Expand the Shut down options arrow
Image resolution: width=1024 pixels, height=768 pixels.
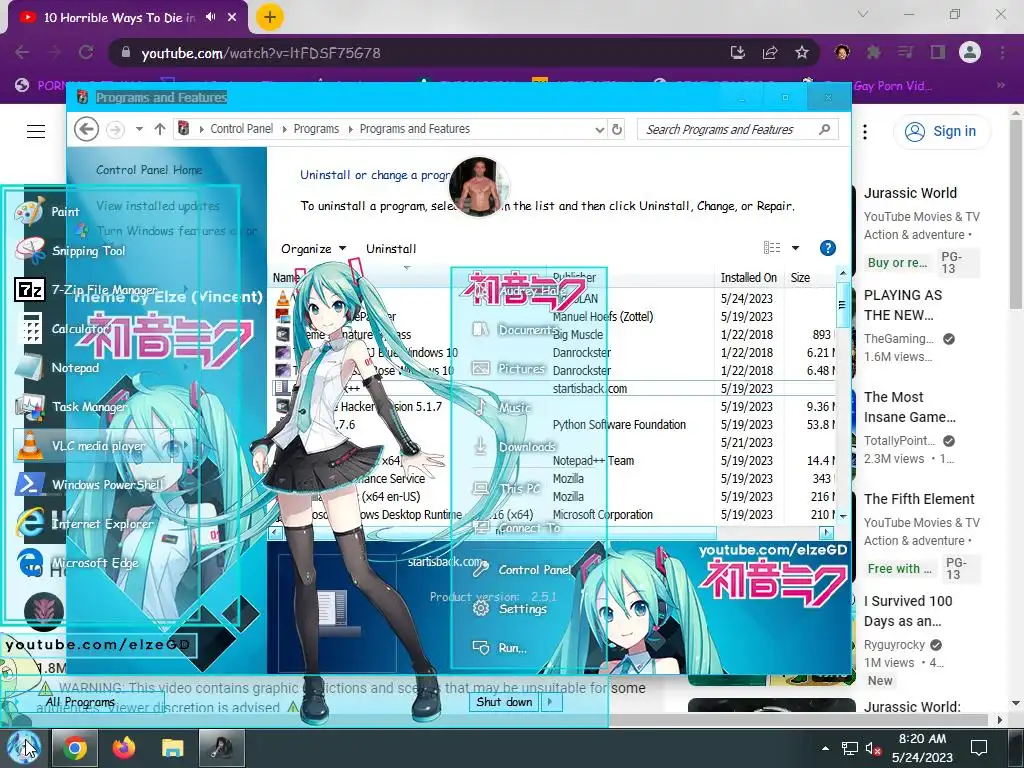pos(550,702)
